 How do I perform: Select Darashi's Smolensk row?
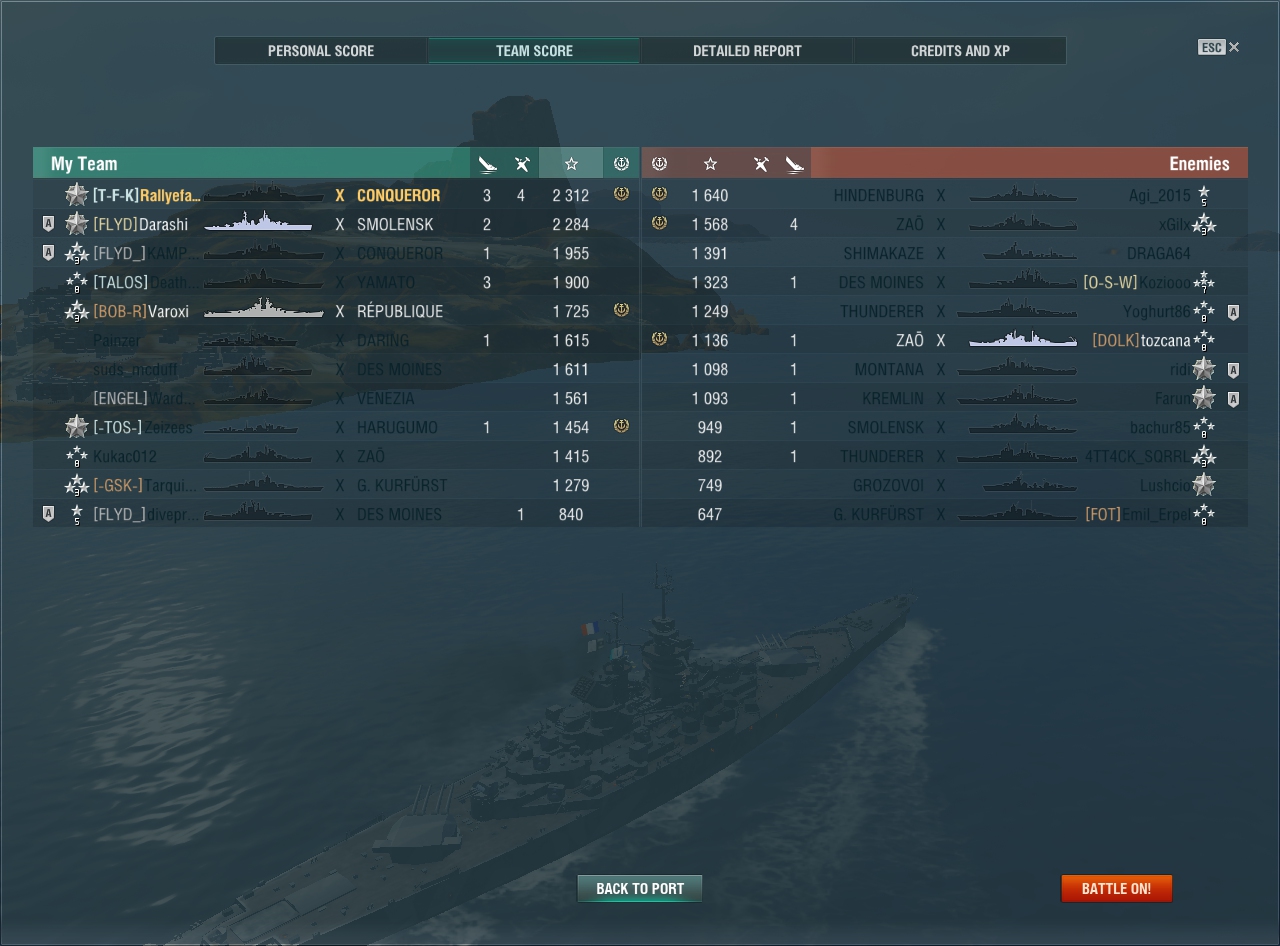336,224
